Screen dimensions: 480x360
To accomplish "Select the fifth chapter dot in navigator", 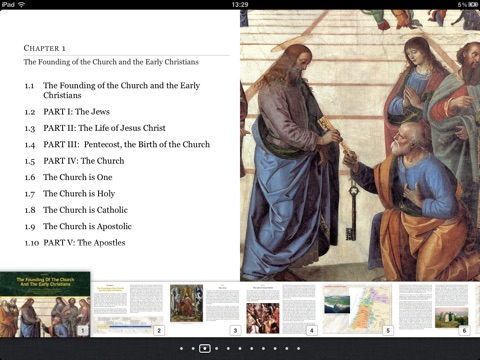I will coord(228,349).
